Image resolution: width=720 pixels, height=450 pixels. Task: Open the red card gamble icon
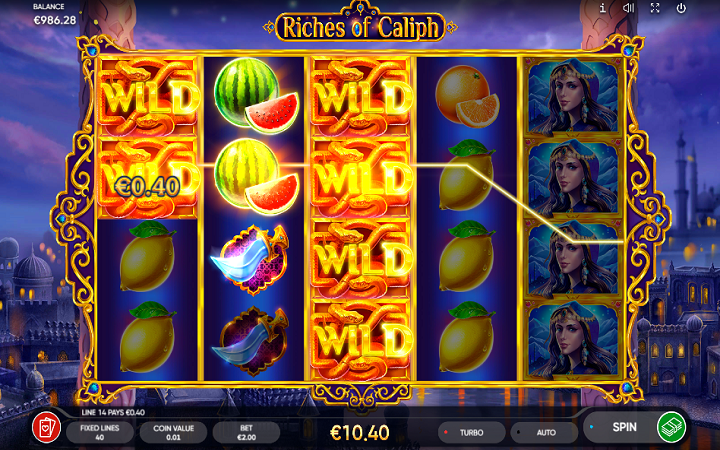(x=46, y=428)
